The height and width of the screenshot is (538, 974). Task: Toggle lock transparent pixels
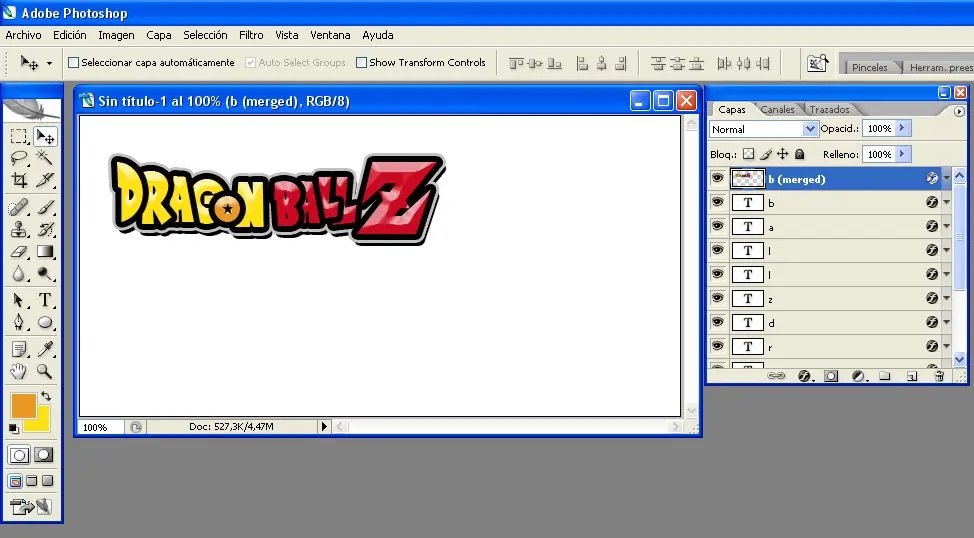pyautogui.click(x=749, y=154)
